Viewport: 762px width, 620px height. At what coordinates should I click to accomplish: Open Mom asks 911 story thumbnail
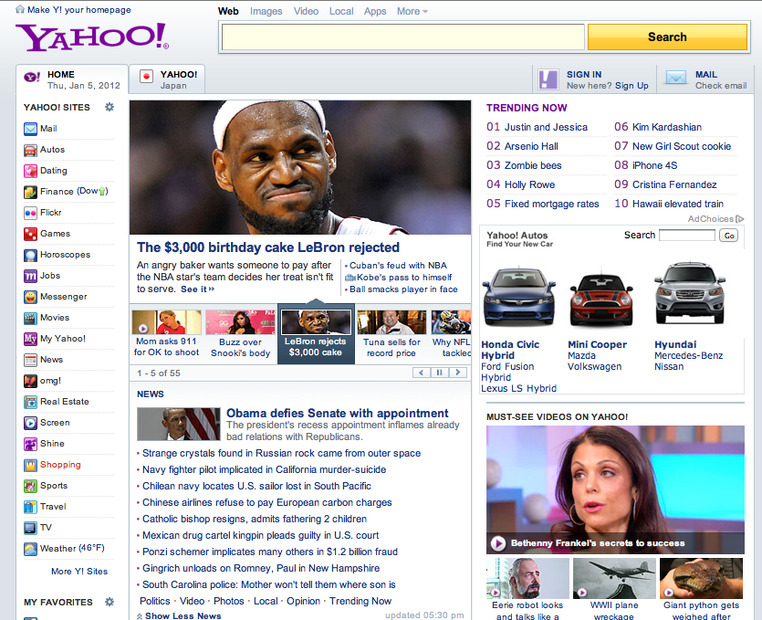click(167, 323)
